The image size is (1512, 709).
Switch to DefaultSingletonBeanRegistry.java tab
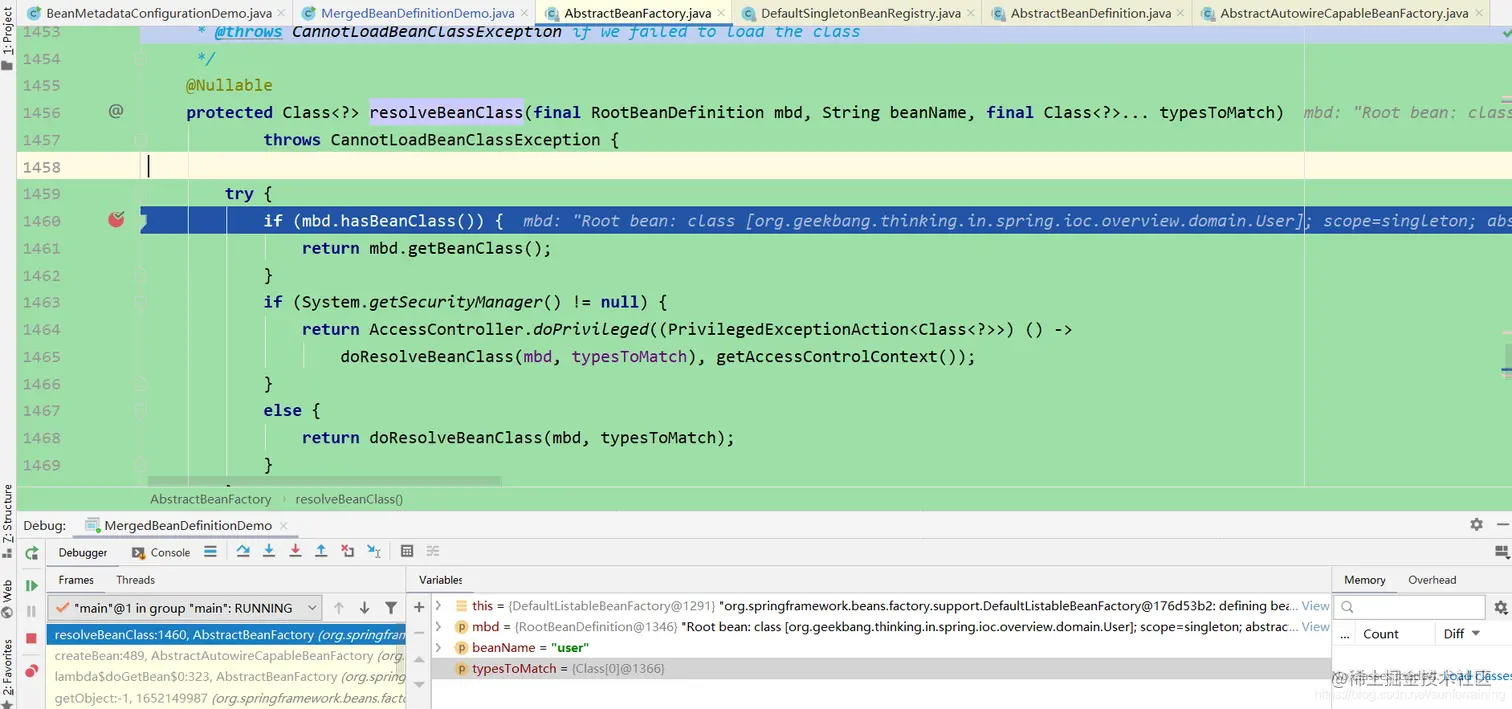tap(860, 13)
